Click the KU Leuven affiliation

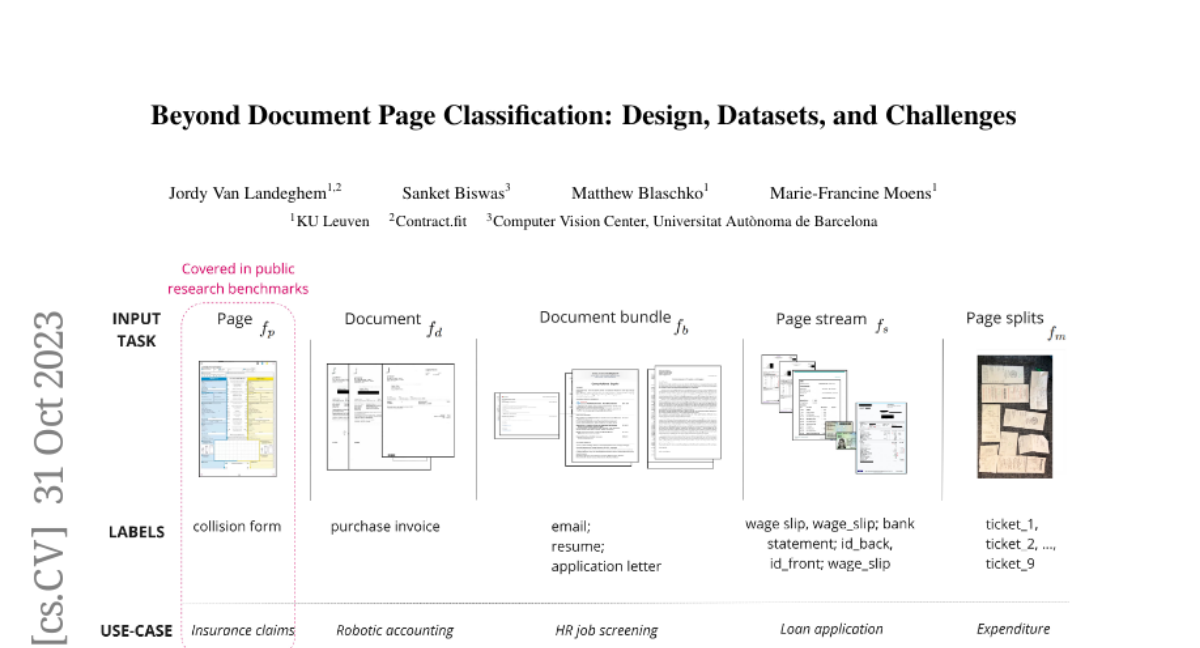[330, 221]
